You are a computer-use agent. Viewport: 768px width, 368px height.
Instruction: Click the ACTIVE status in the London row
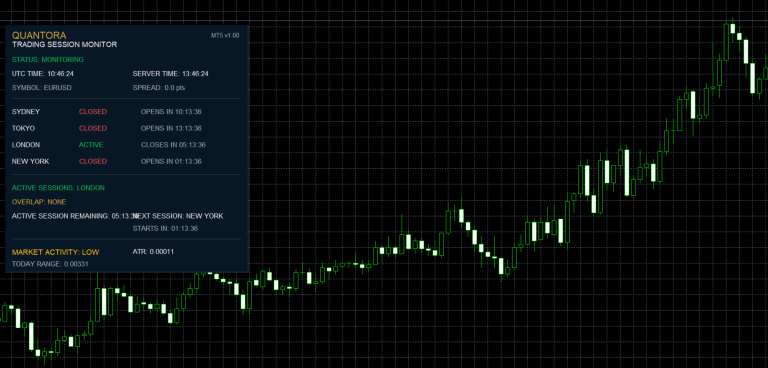91,145
